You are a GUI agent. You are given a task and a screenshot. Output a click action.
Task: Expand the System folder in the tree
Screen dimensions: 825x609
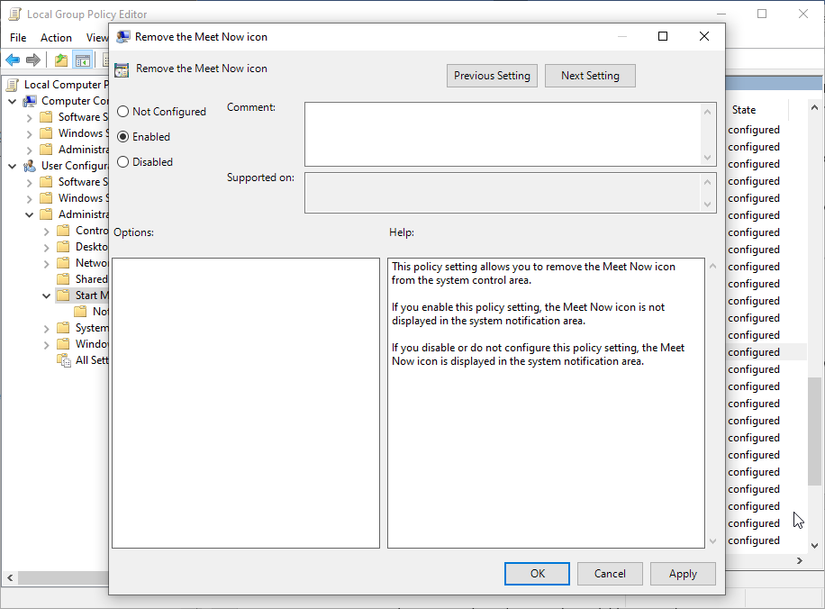coord(46,327)
